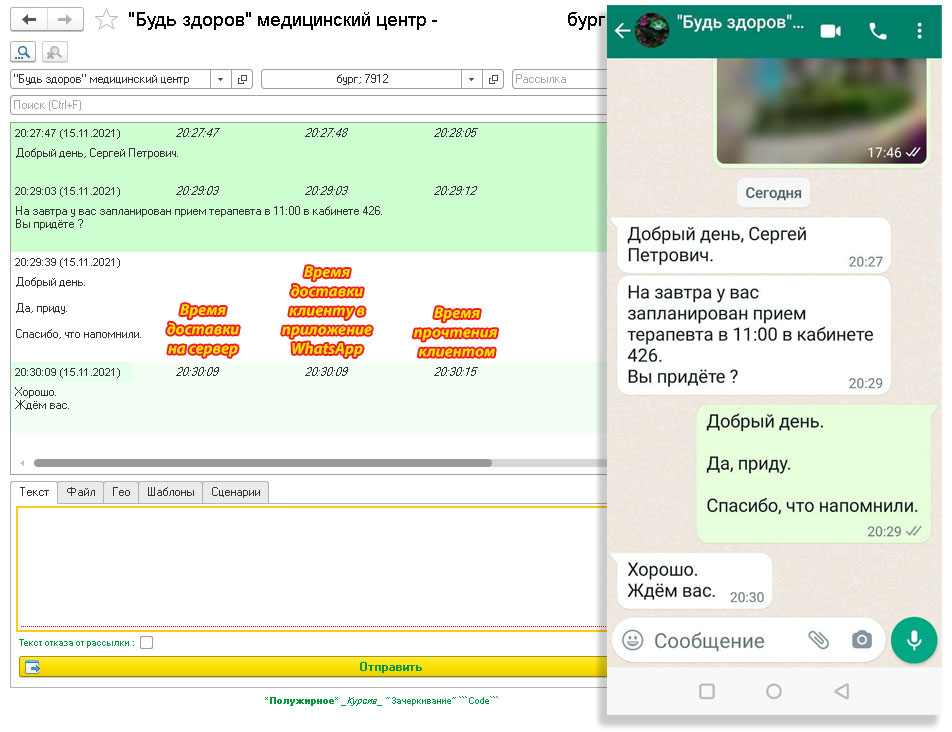Click the contact field showing 7912
This screenshot has height=732, width=952.
coord(361,79)
